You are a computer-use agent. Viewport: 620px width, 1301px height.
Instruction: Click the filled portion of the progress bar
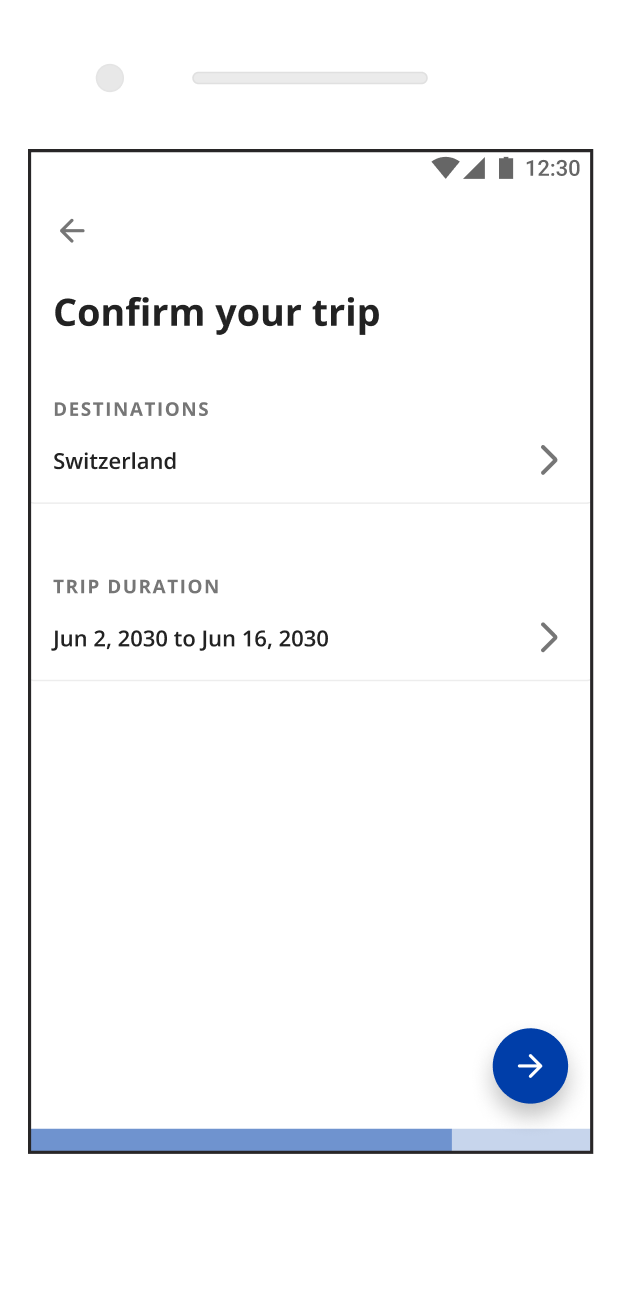(241, 1140)
